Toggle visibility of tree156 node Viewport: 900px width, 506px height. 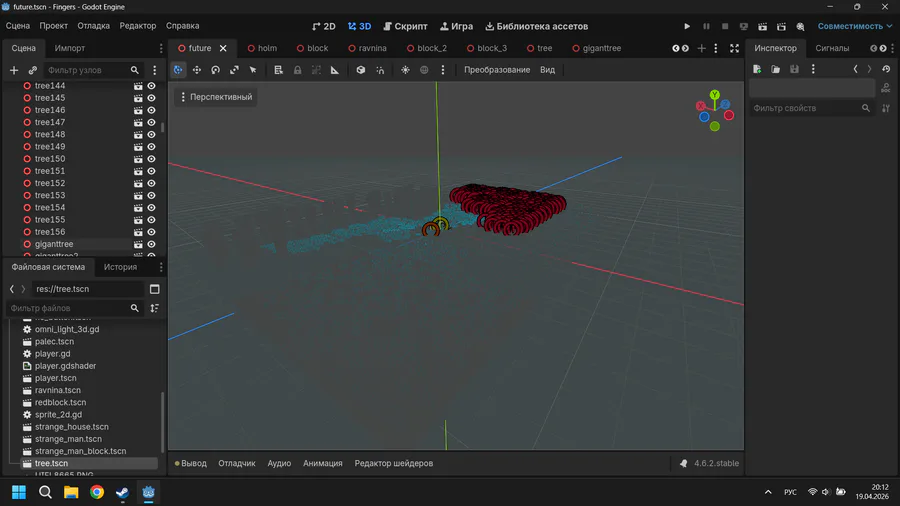click(x=152, y=232)
